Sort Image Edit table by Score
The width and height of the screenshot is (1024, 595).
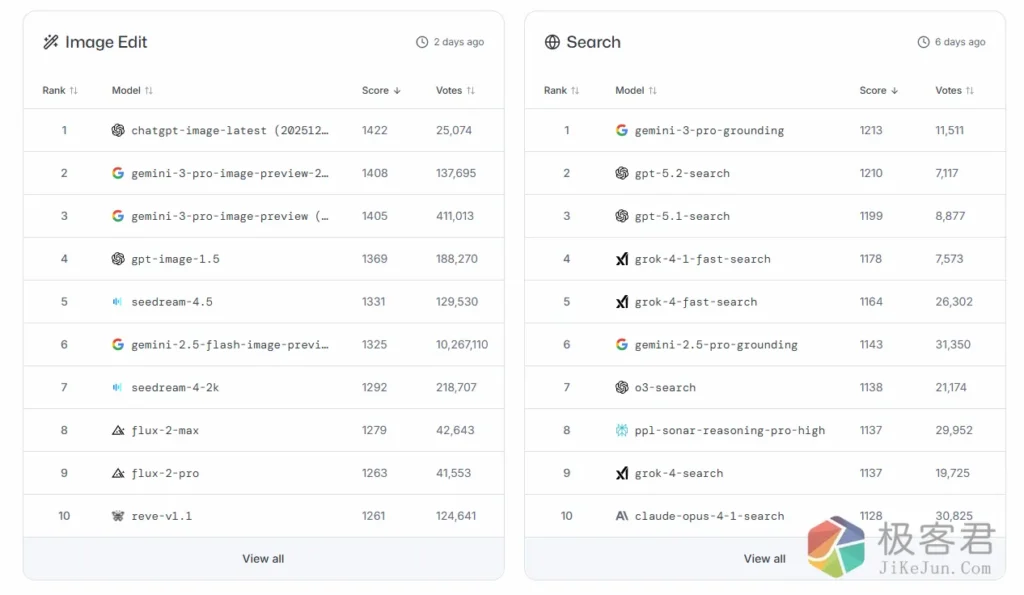point(381,90)
